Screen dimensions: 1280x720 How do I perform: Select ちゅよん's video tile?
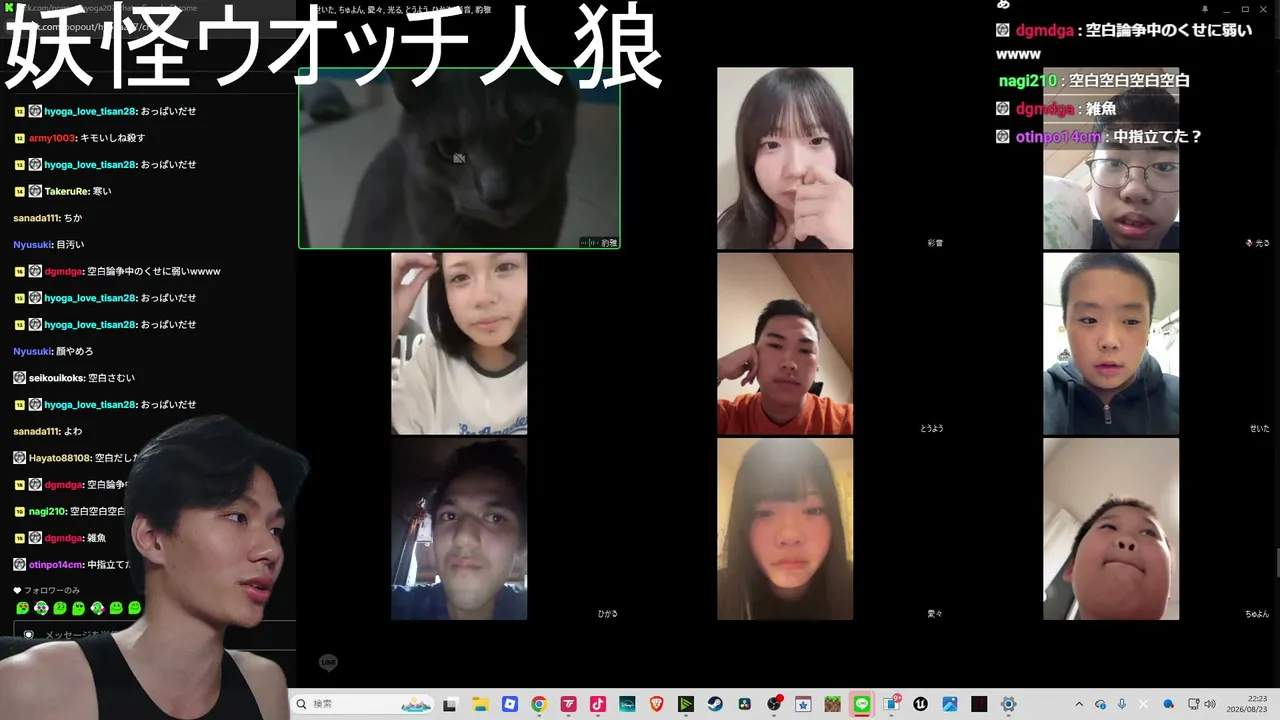pyautogui.click(x=1111, y=528)
